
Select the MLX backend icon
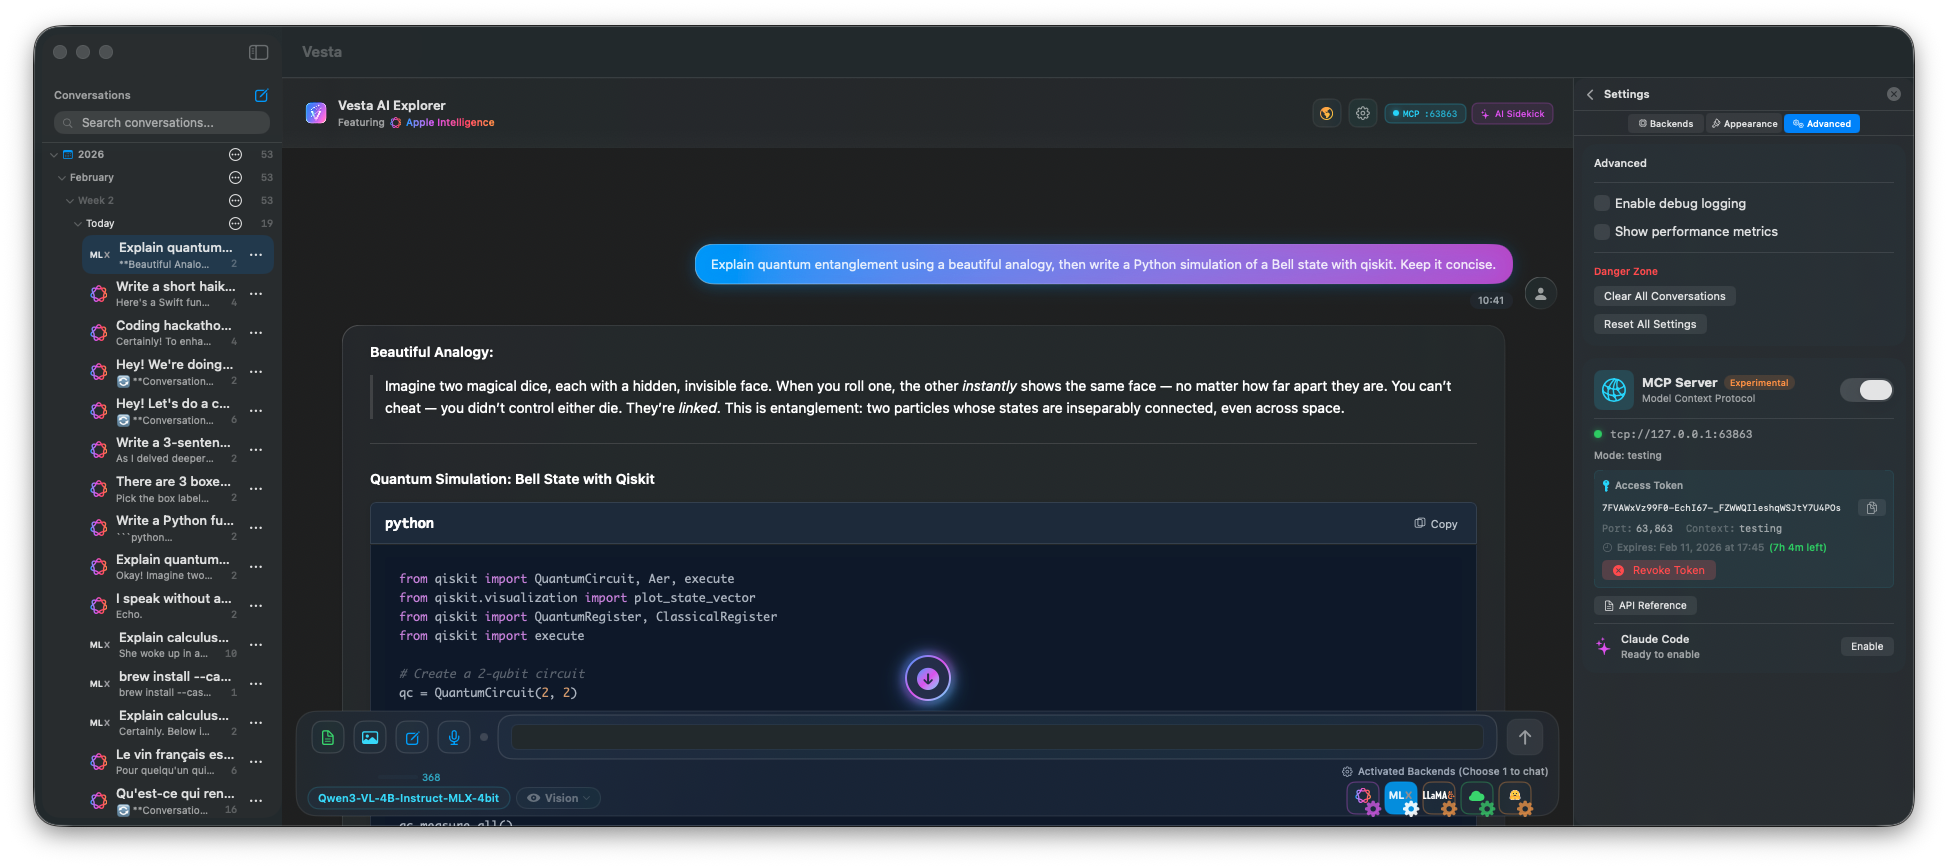[1400, 797]
